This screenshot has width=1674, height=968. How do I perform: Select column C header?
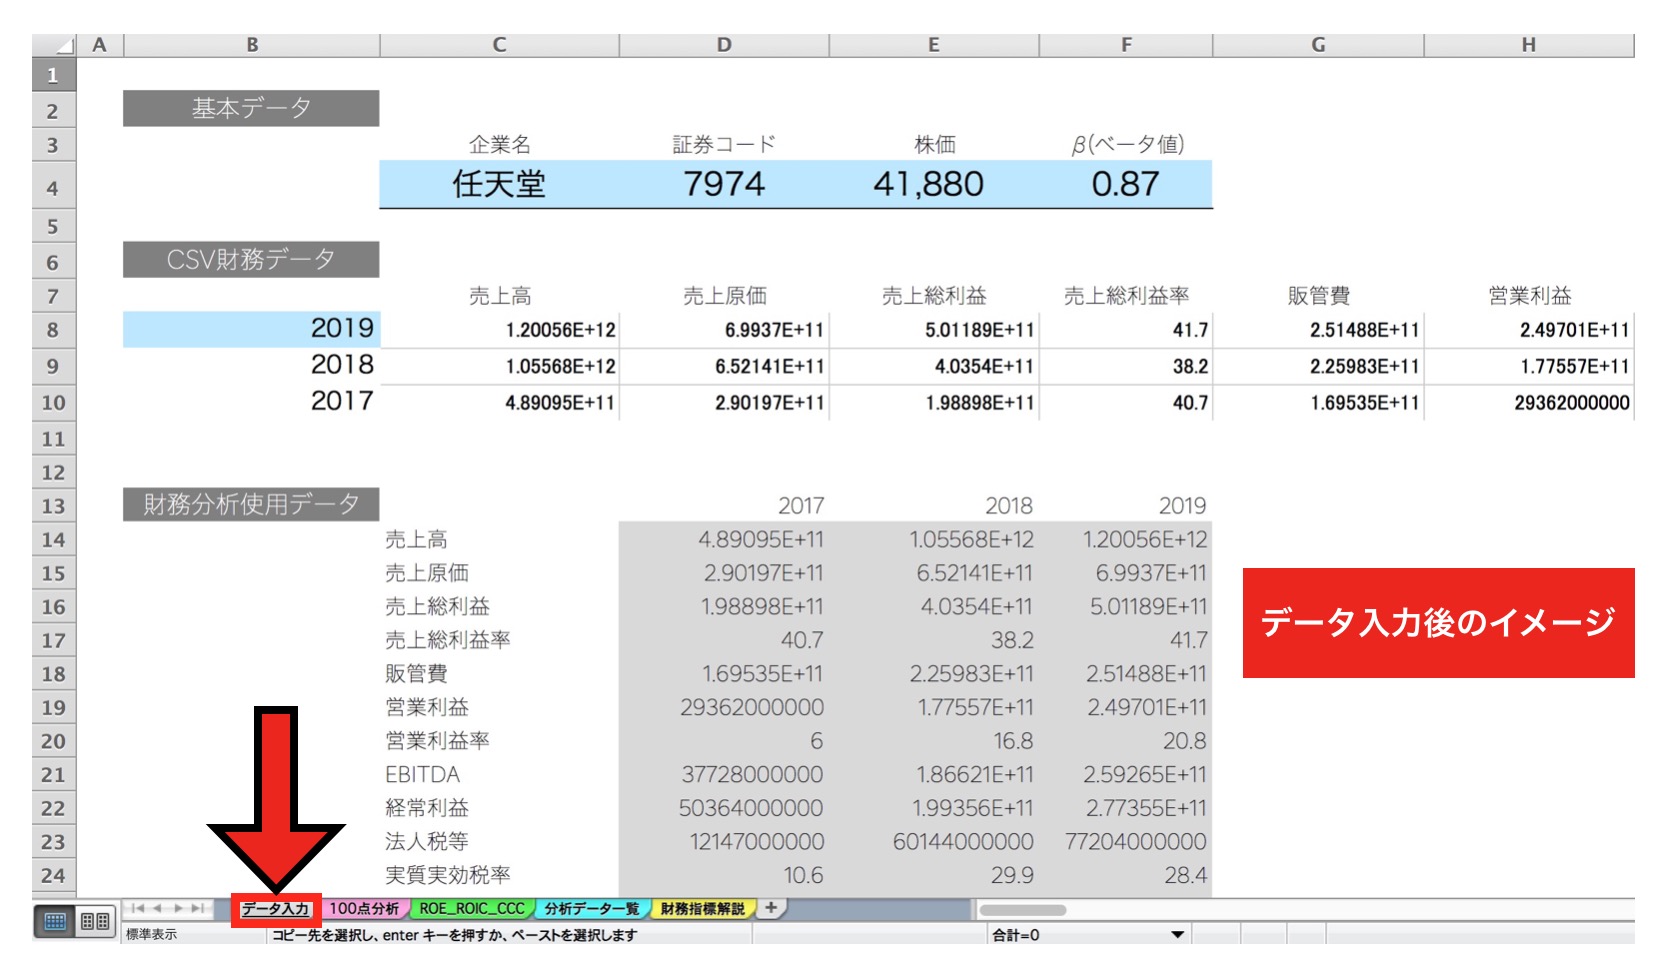point(500,45)
